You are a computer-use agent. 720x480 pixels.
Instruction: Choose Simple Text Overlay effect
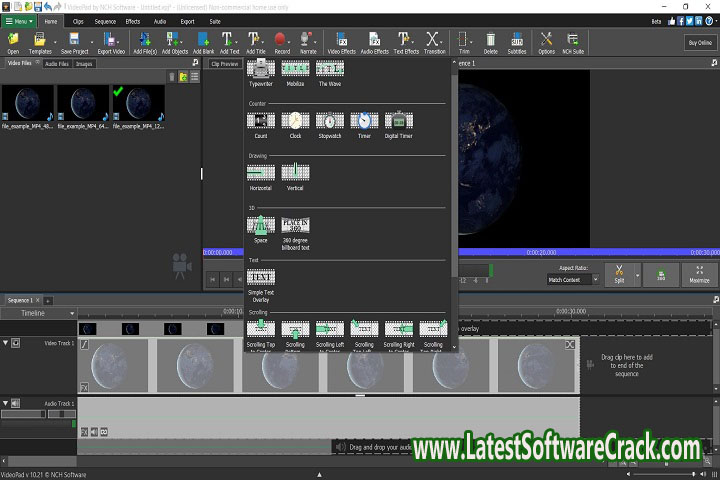(261, 286)
